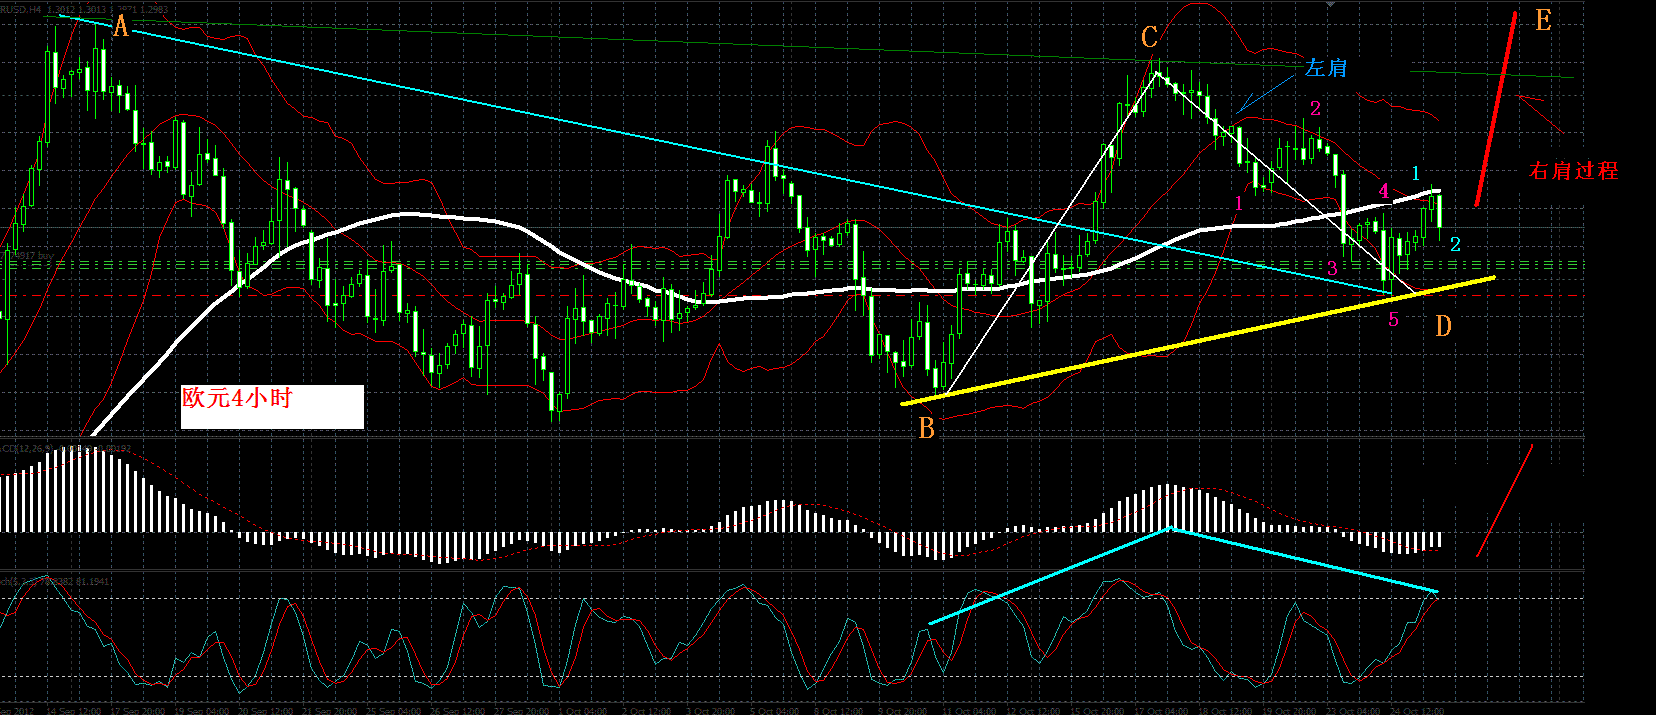
Task: Select the green dashed buy order level line
Action: [790, 266]
